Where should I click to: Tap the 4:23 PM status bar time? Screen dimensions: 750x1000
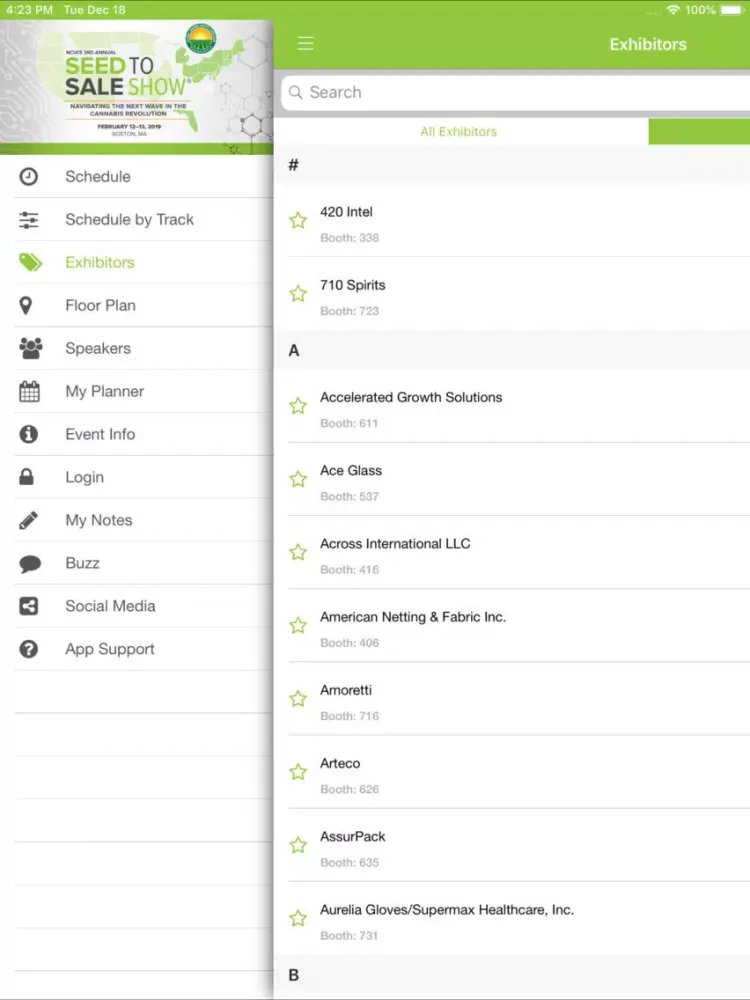click(29, 10)
